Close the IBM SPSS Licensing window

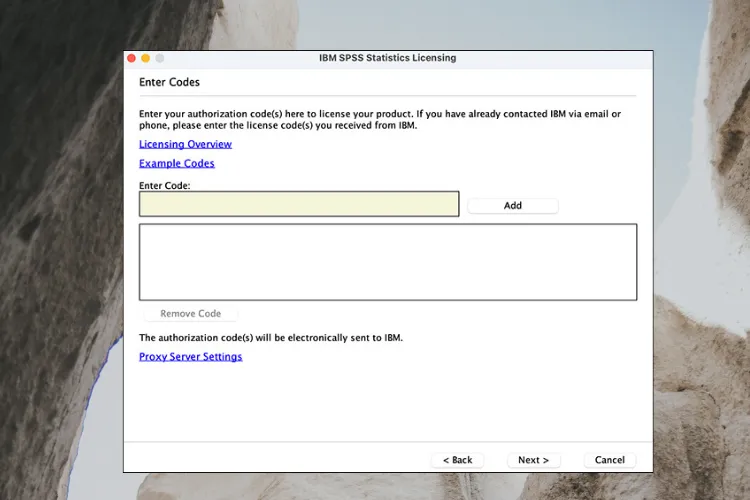pos(131,59)
